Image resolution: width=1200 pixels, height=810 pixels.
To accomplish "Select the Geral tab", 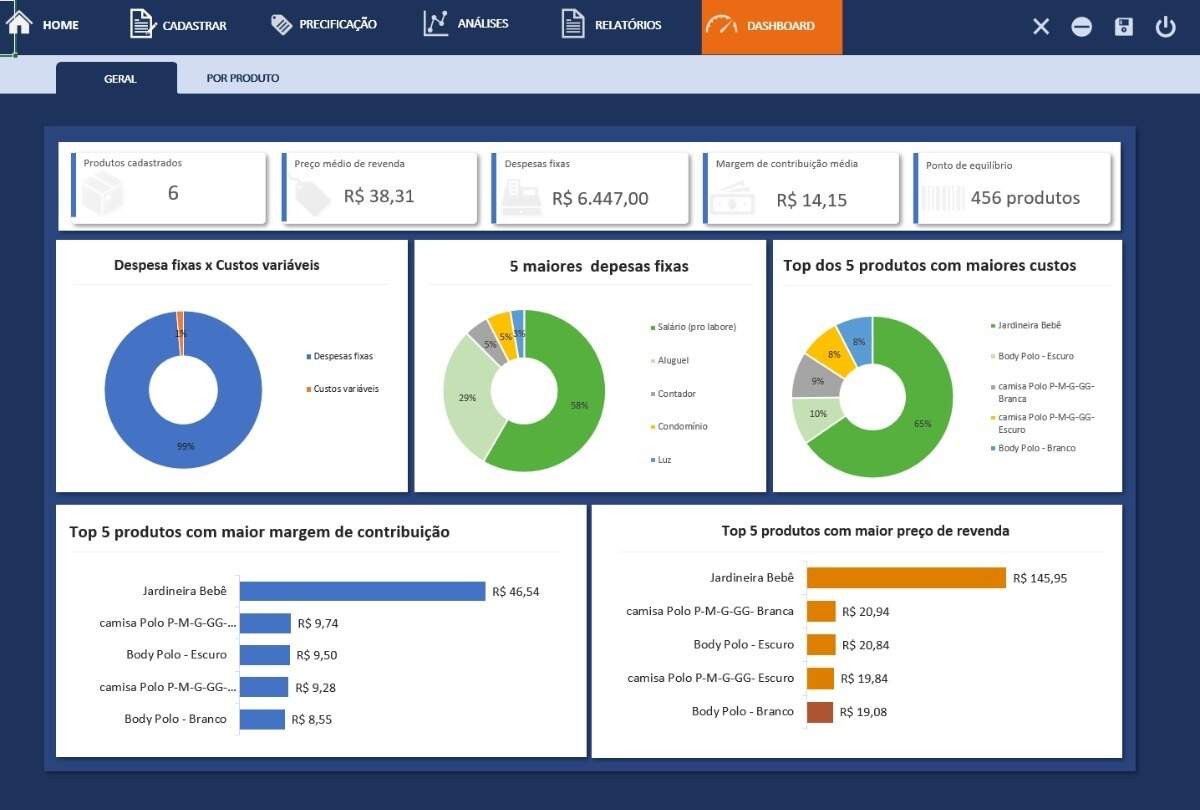I will pos(120,78).
